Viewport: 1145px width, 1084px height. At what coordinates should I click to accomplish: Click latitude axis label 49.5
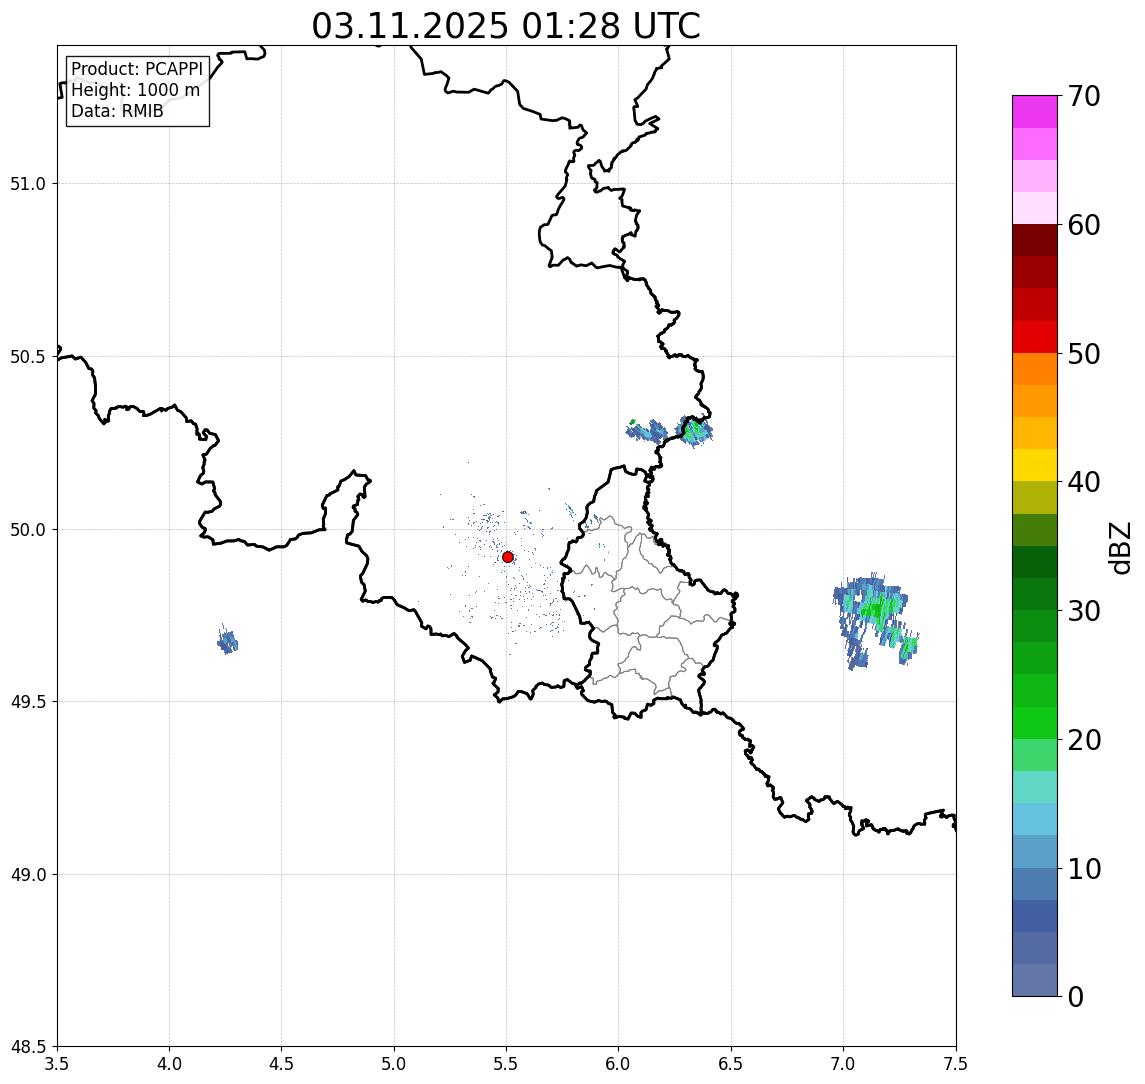coord(27,702)
